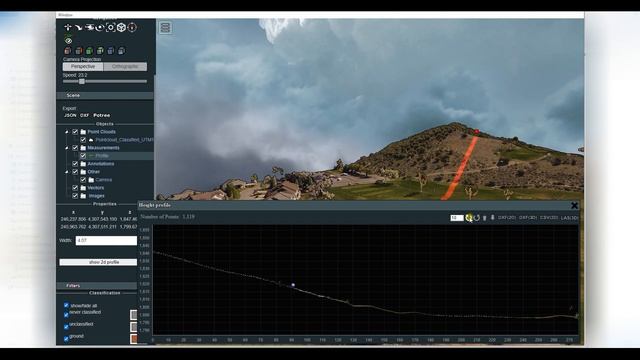The height and width of the screenshot is (360, 640).
Task: Click the yellow rotate-left icon in Height profile
Action: pos(469,218)
